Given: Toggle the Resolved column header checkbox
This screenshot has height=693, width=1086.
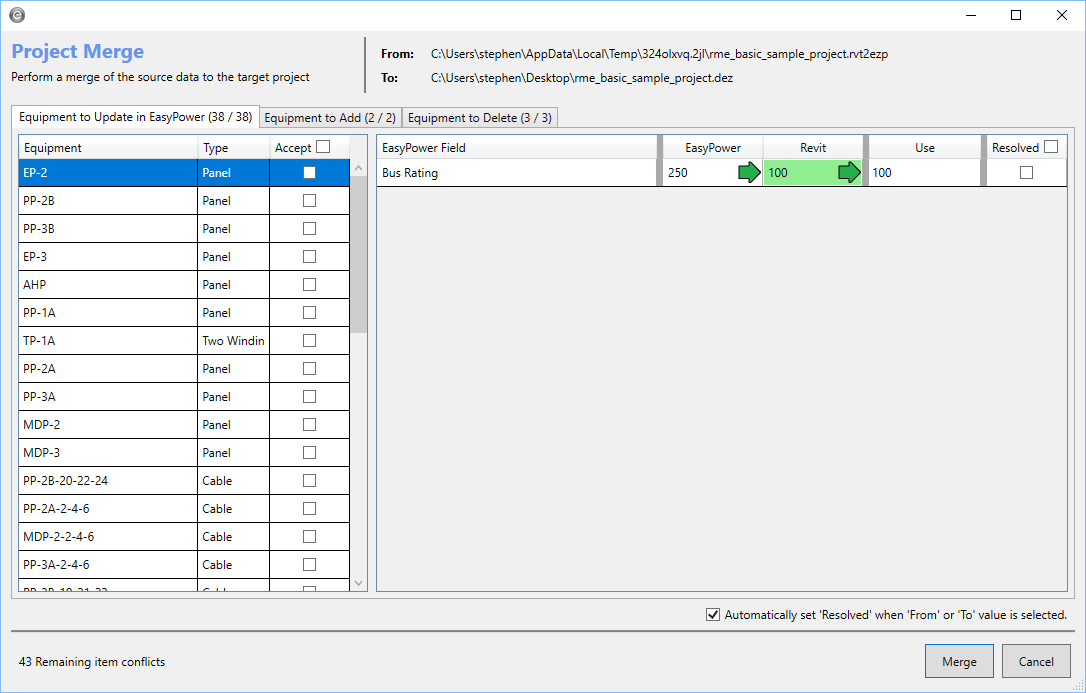Looking at the screenshot, I should [x=1051, y=147].
